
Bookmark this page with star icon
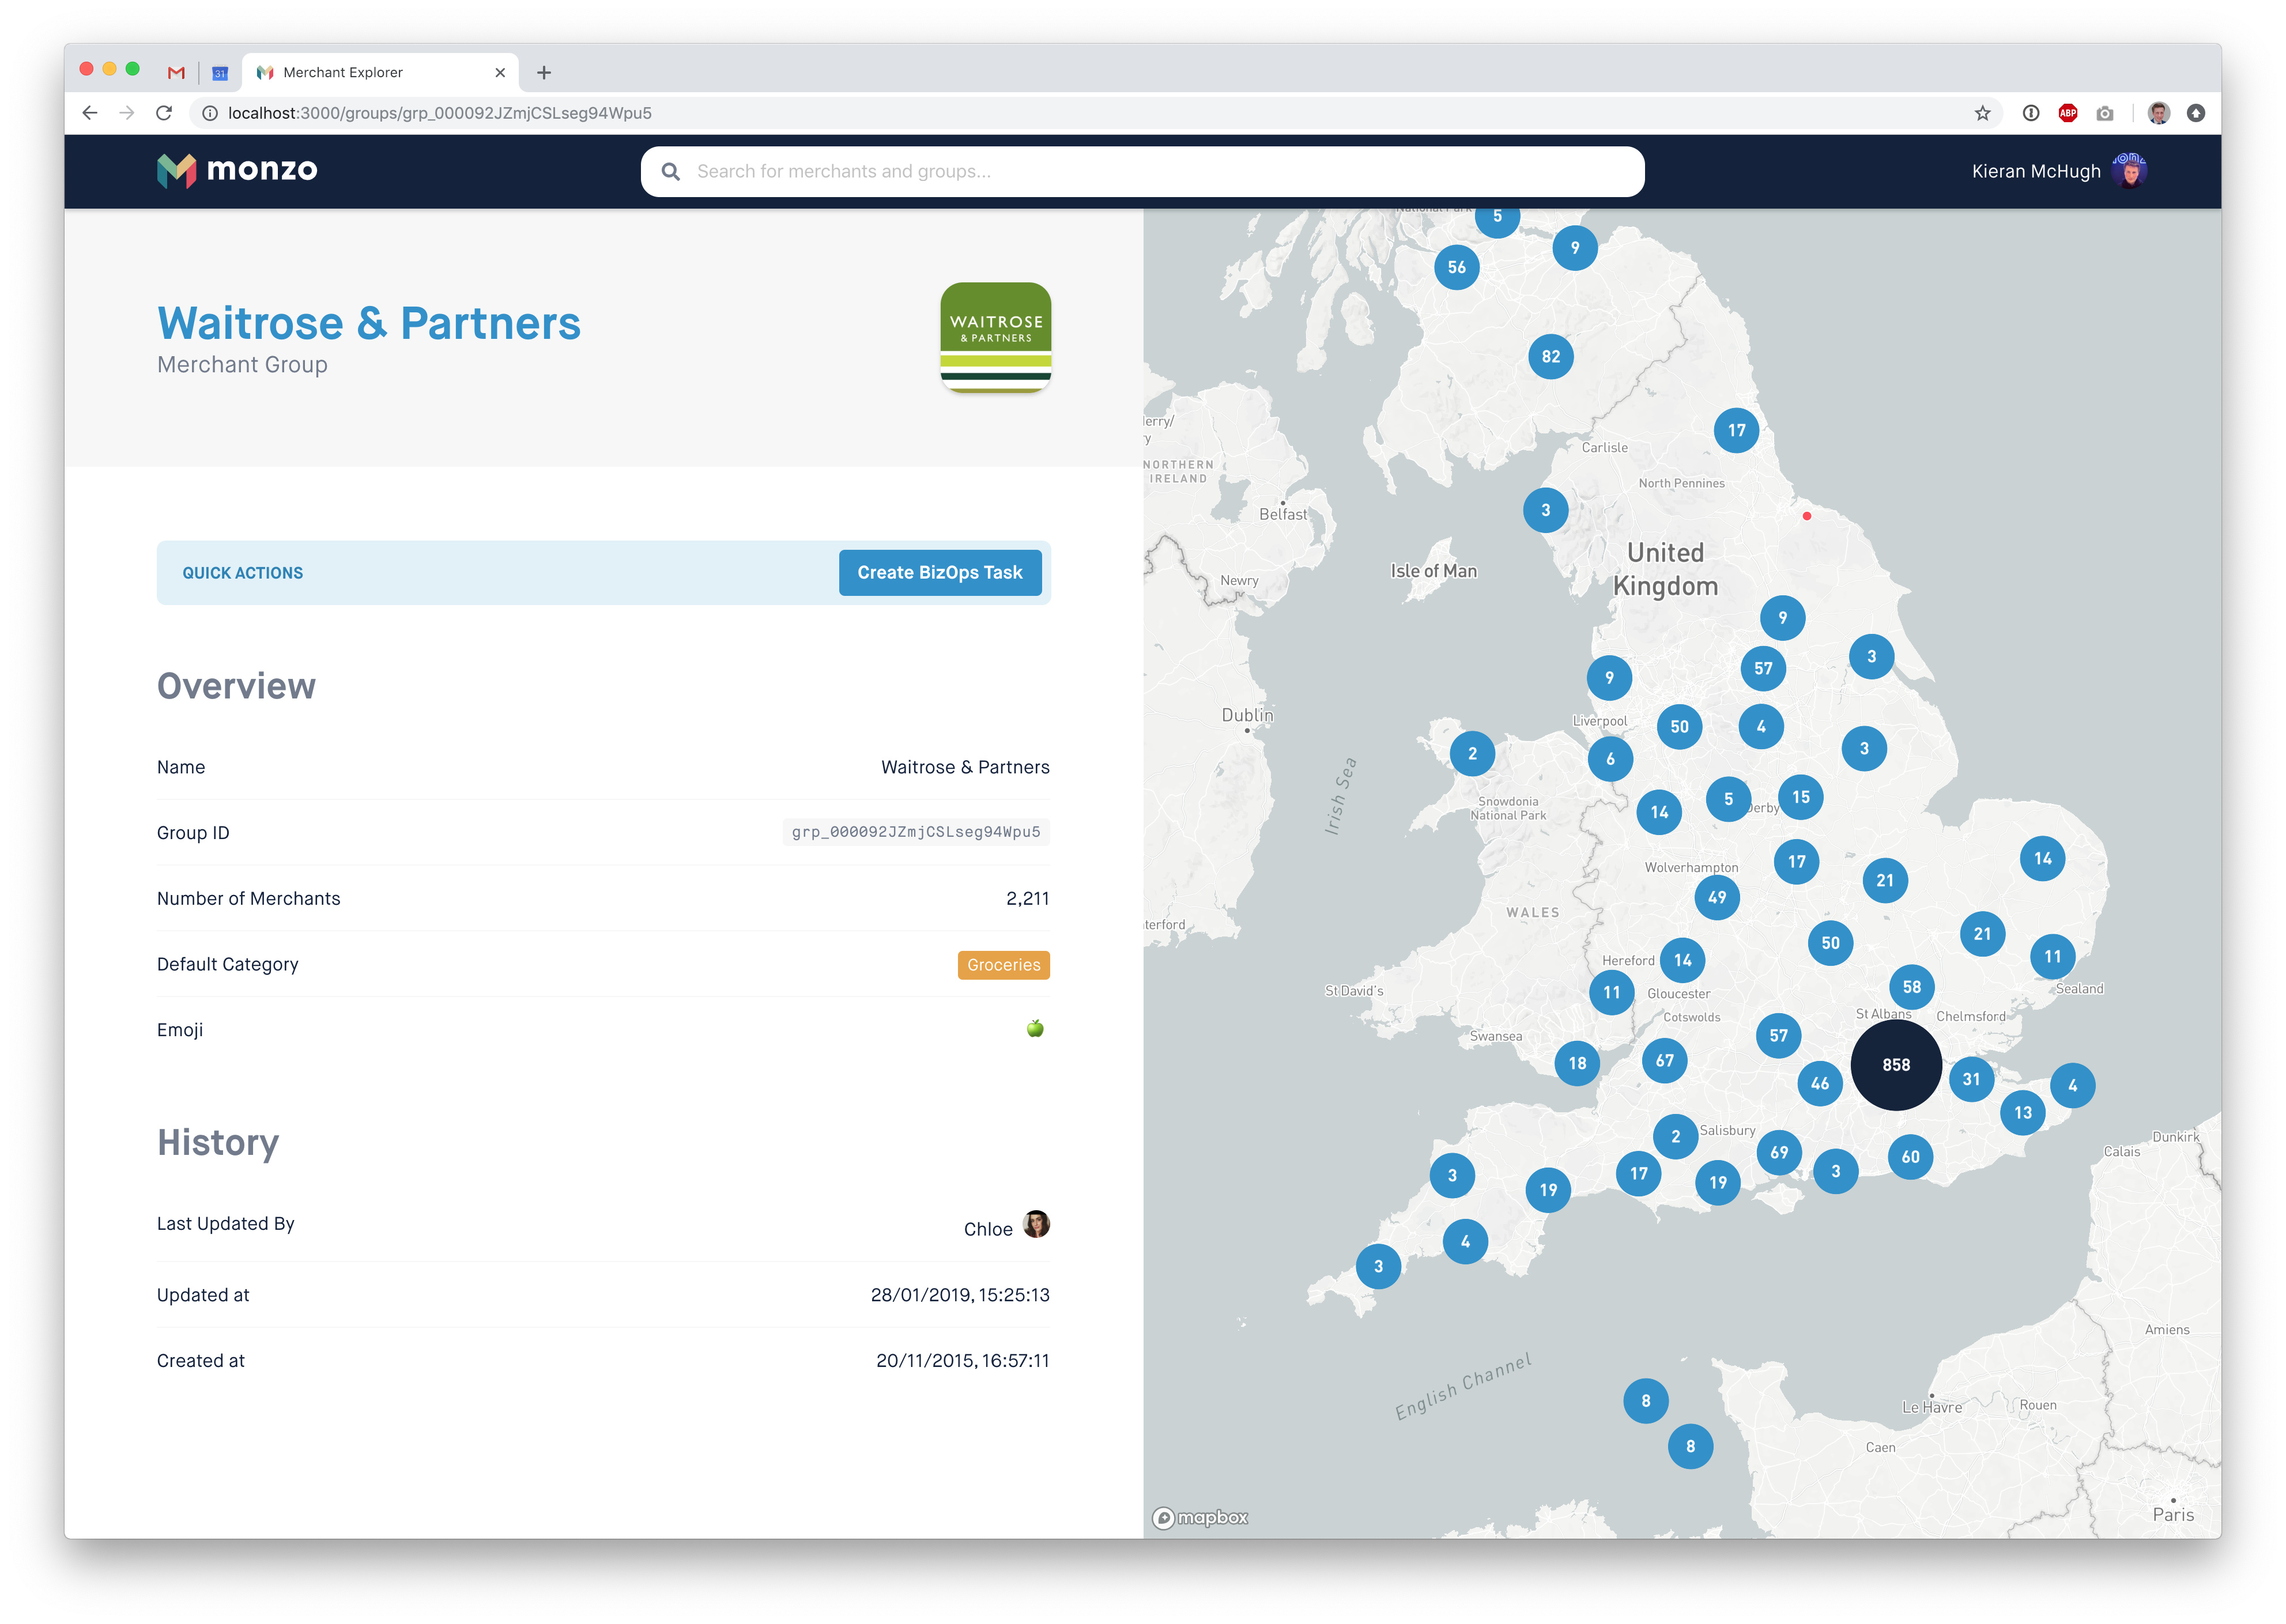[1982, 113]
